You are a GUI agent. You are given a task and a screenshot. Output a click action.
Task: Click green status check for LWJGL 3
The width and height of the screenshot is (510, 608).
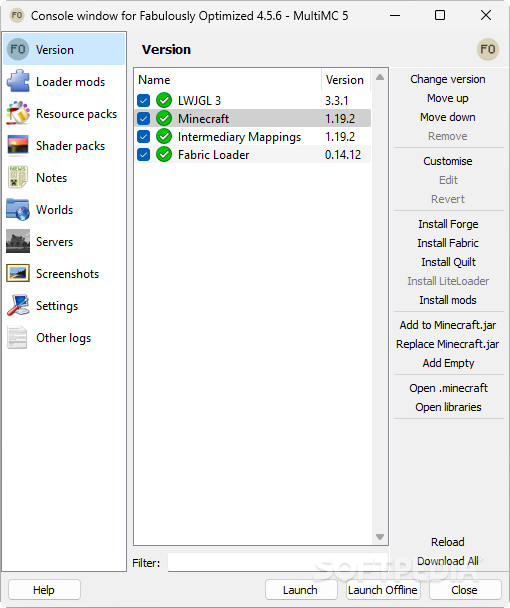pyautogui.click(x=164, y=100)
